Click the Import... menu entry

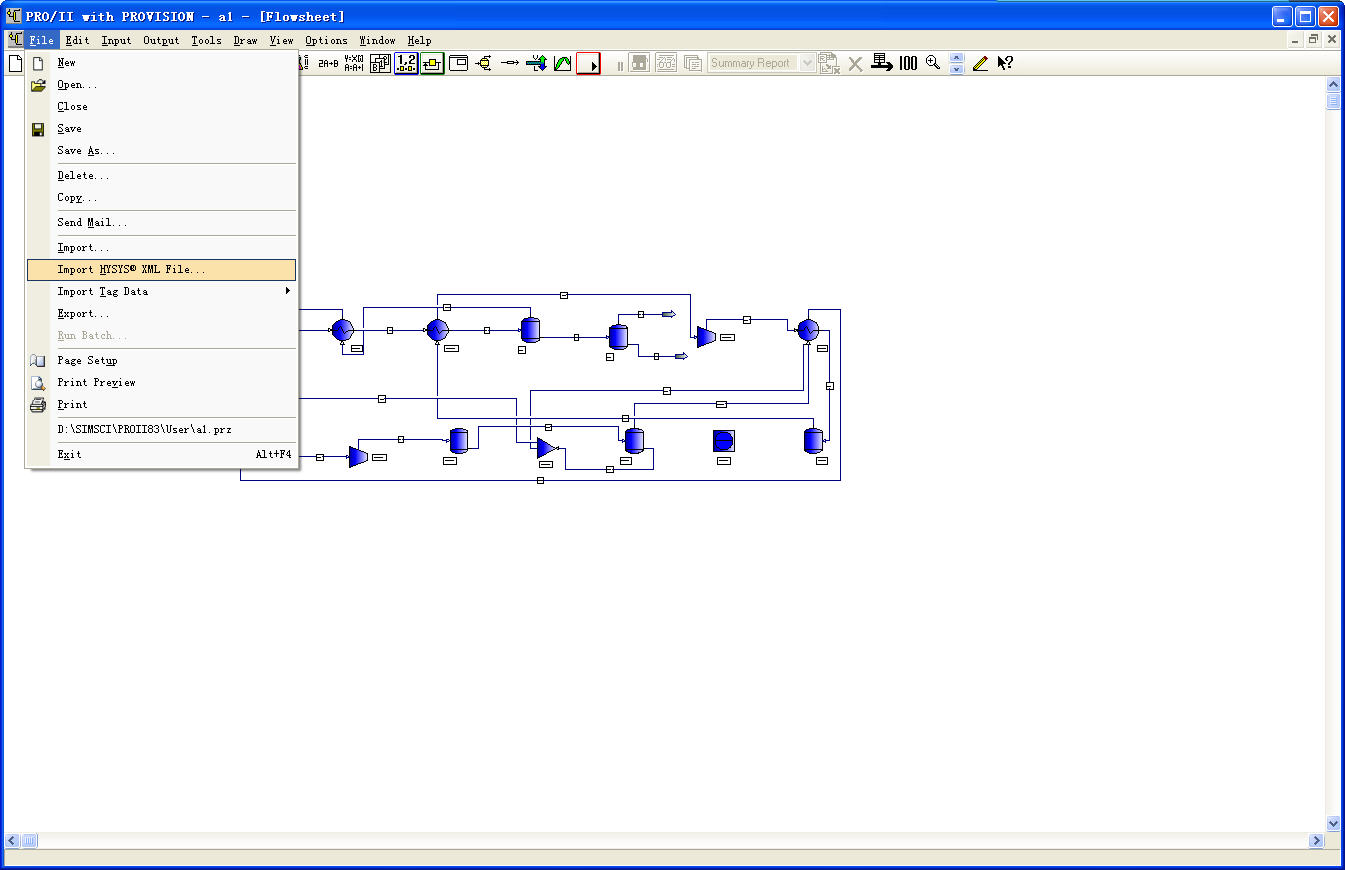point(161,248)
